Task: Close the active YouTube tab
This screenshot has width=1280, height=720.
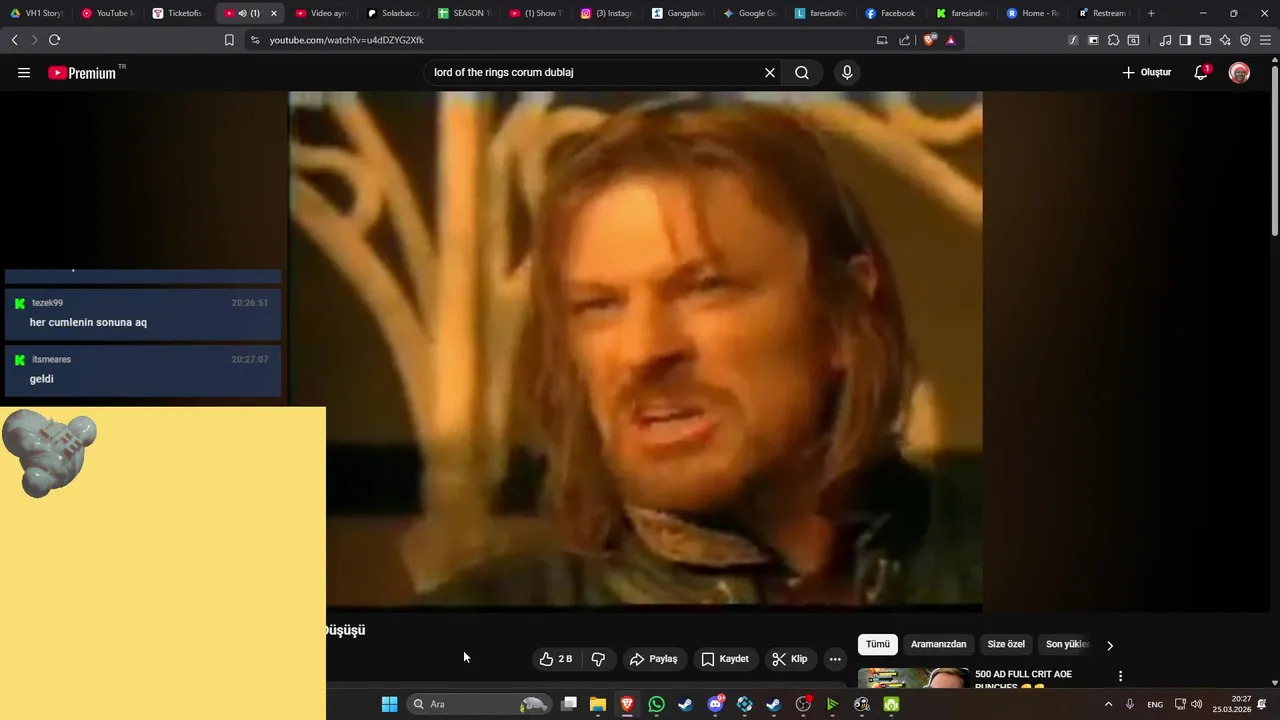Action: tap(273, 13)
